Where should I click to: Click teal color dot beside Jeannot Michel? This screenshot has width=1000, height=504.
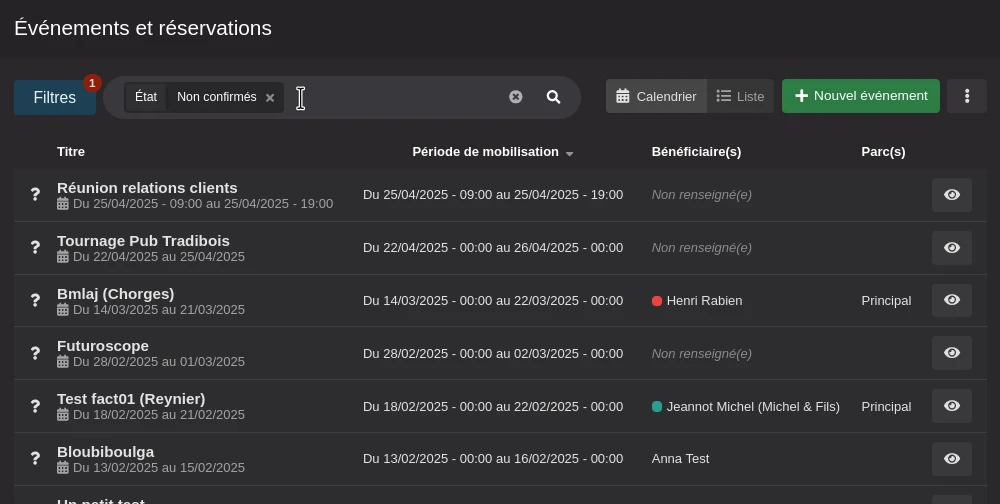pyautogui.click(x=657, y=407)
